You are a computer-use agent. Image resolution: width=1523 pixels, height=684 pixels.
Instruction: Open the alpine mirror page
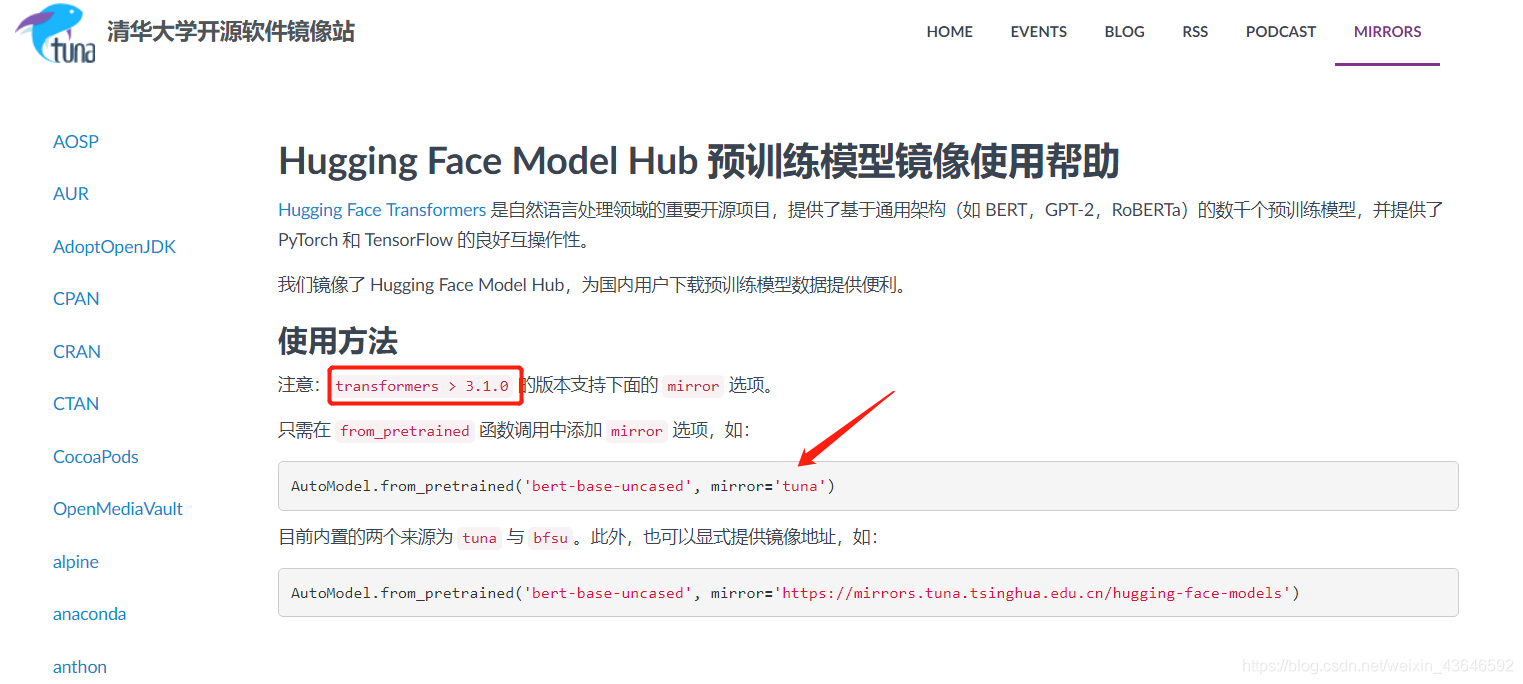[x=75, y=561]
